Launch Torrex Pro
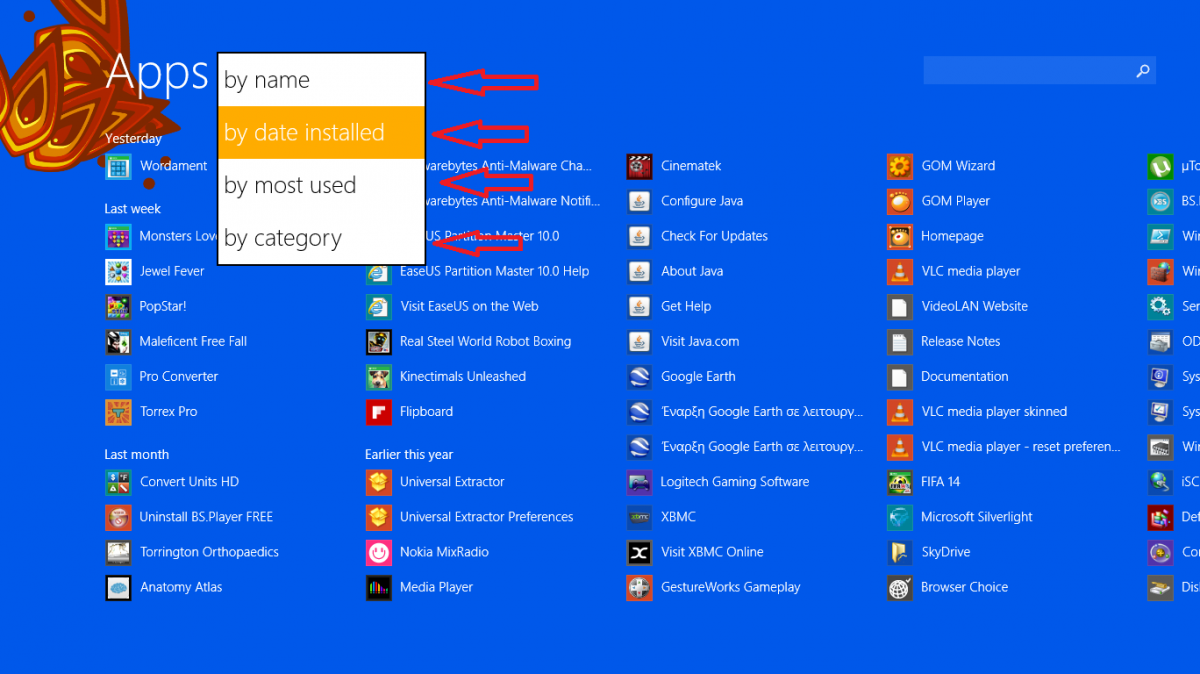 (x=152, y=411)
